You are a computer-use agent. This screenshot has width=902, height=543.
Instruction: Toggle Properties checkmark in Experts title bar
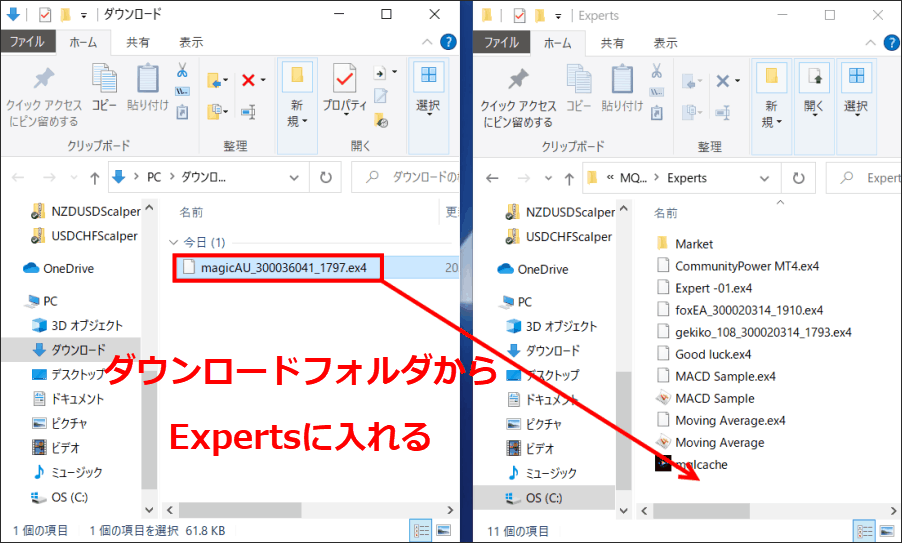coord(517,15)
